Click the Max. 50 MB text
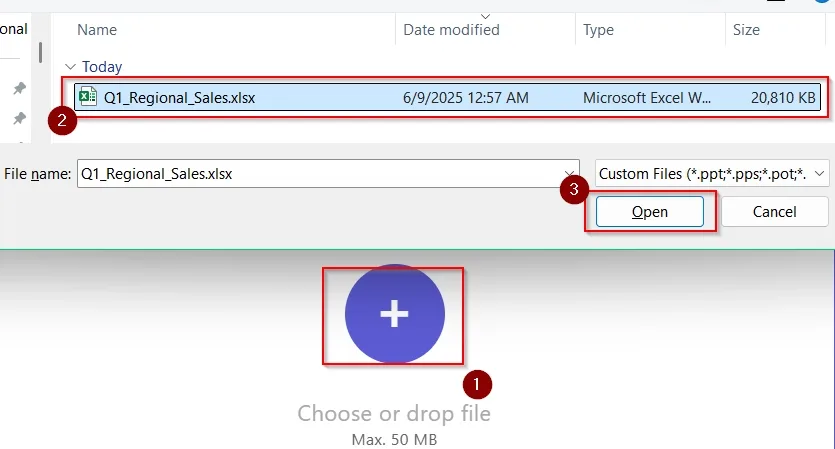Screen dimensions: 835x449 tap(394, 439)
